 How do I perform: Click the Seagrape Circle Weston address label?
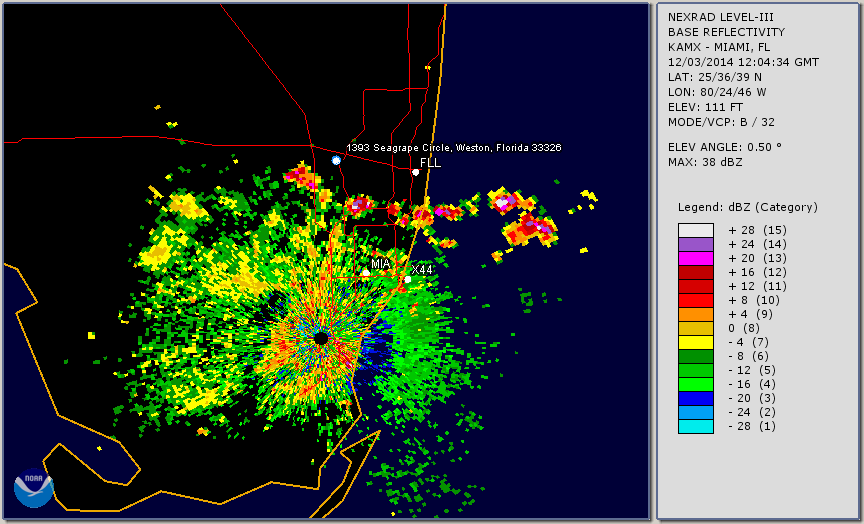[453, 148]
